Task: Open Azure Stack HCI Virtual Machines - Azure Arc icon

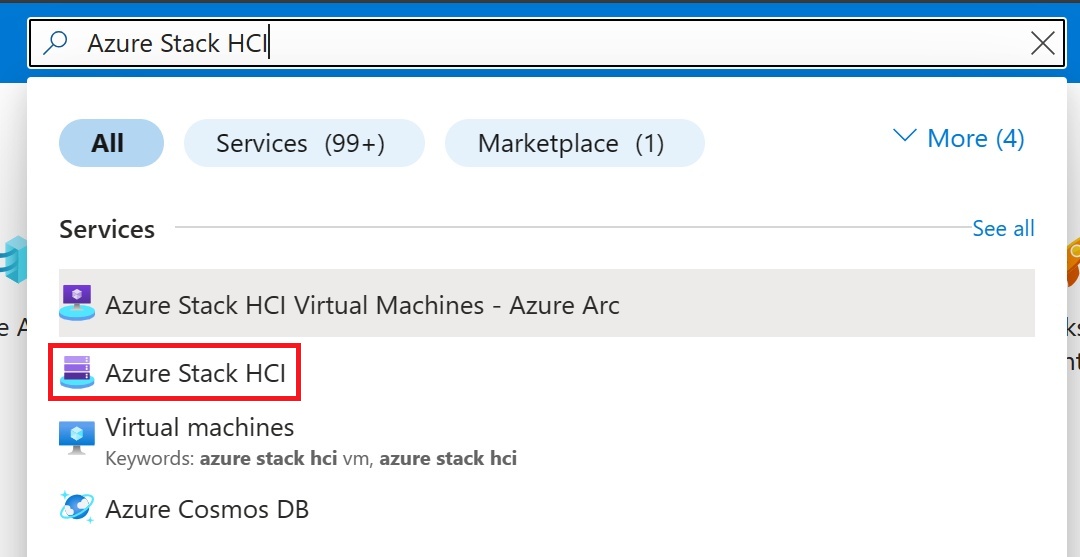Action: point(77,304)
